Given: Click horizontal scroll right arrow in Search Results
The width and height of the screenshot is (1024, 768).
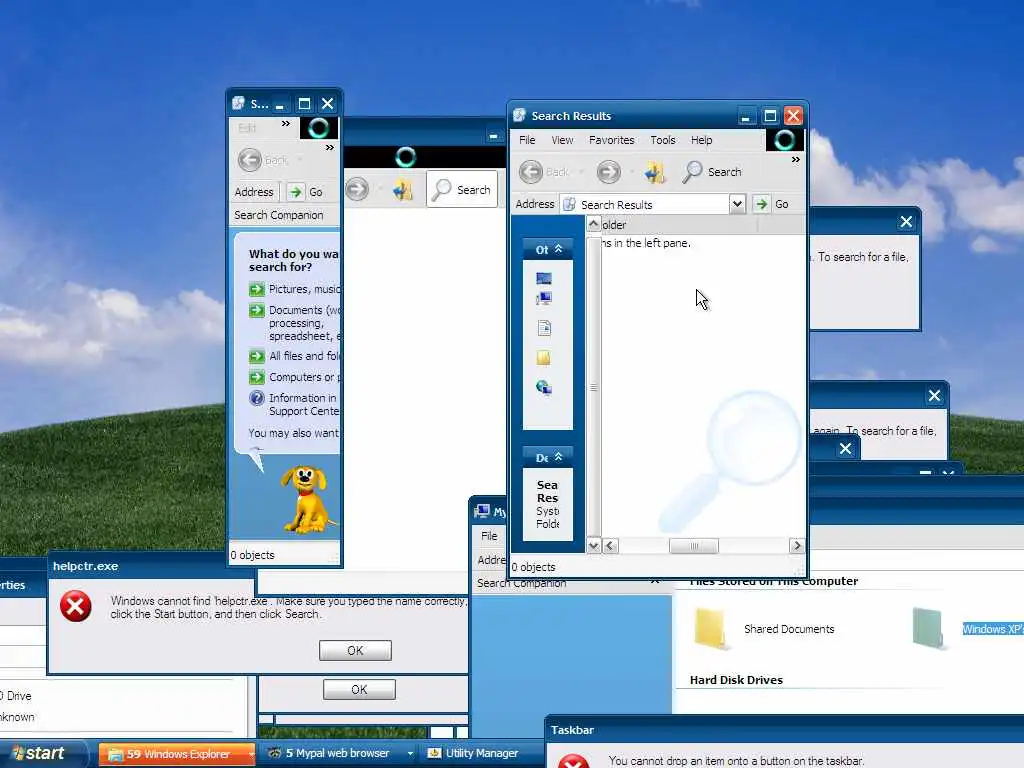Looking at the screenshot, I should coord(797,545).
